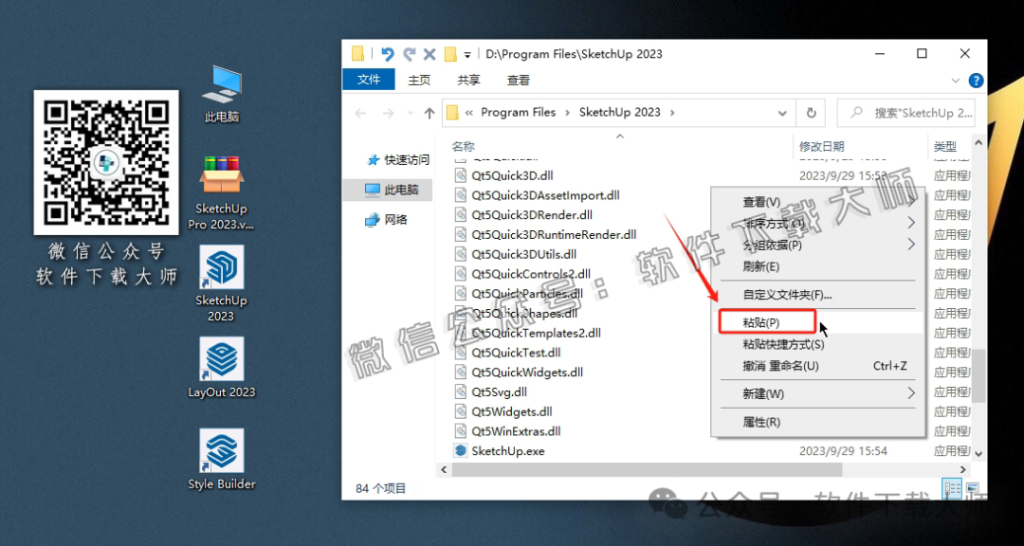Screen dimensions: 1024x546
Task: Select the SketchUp 2023 desktop shortcut
Action: (221, 283)
